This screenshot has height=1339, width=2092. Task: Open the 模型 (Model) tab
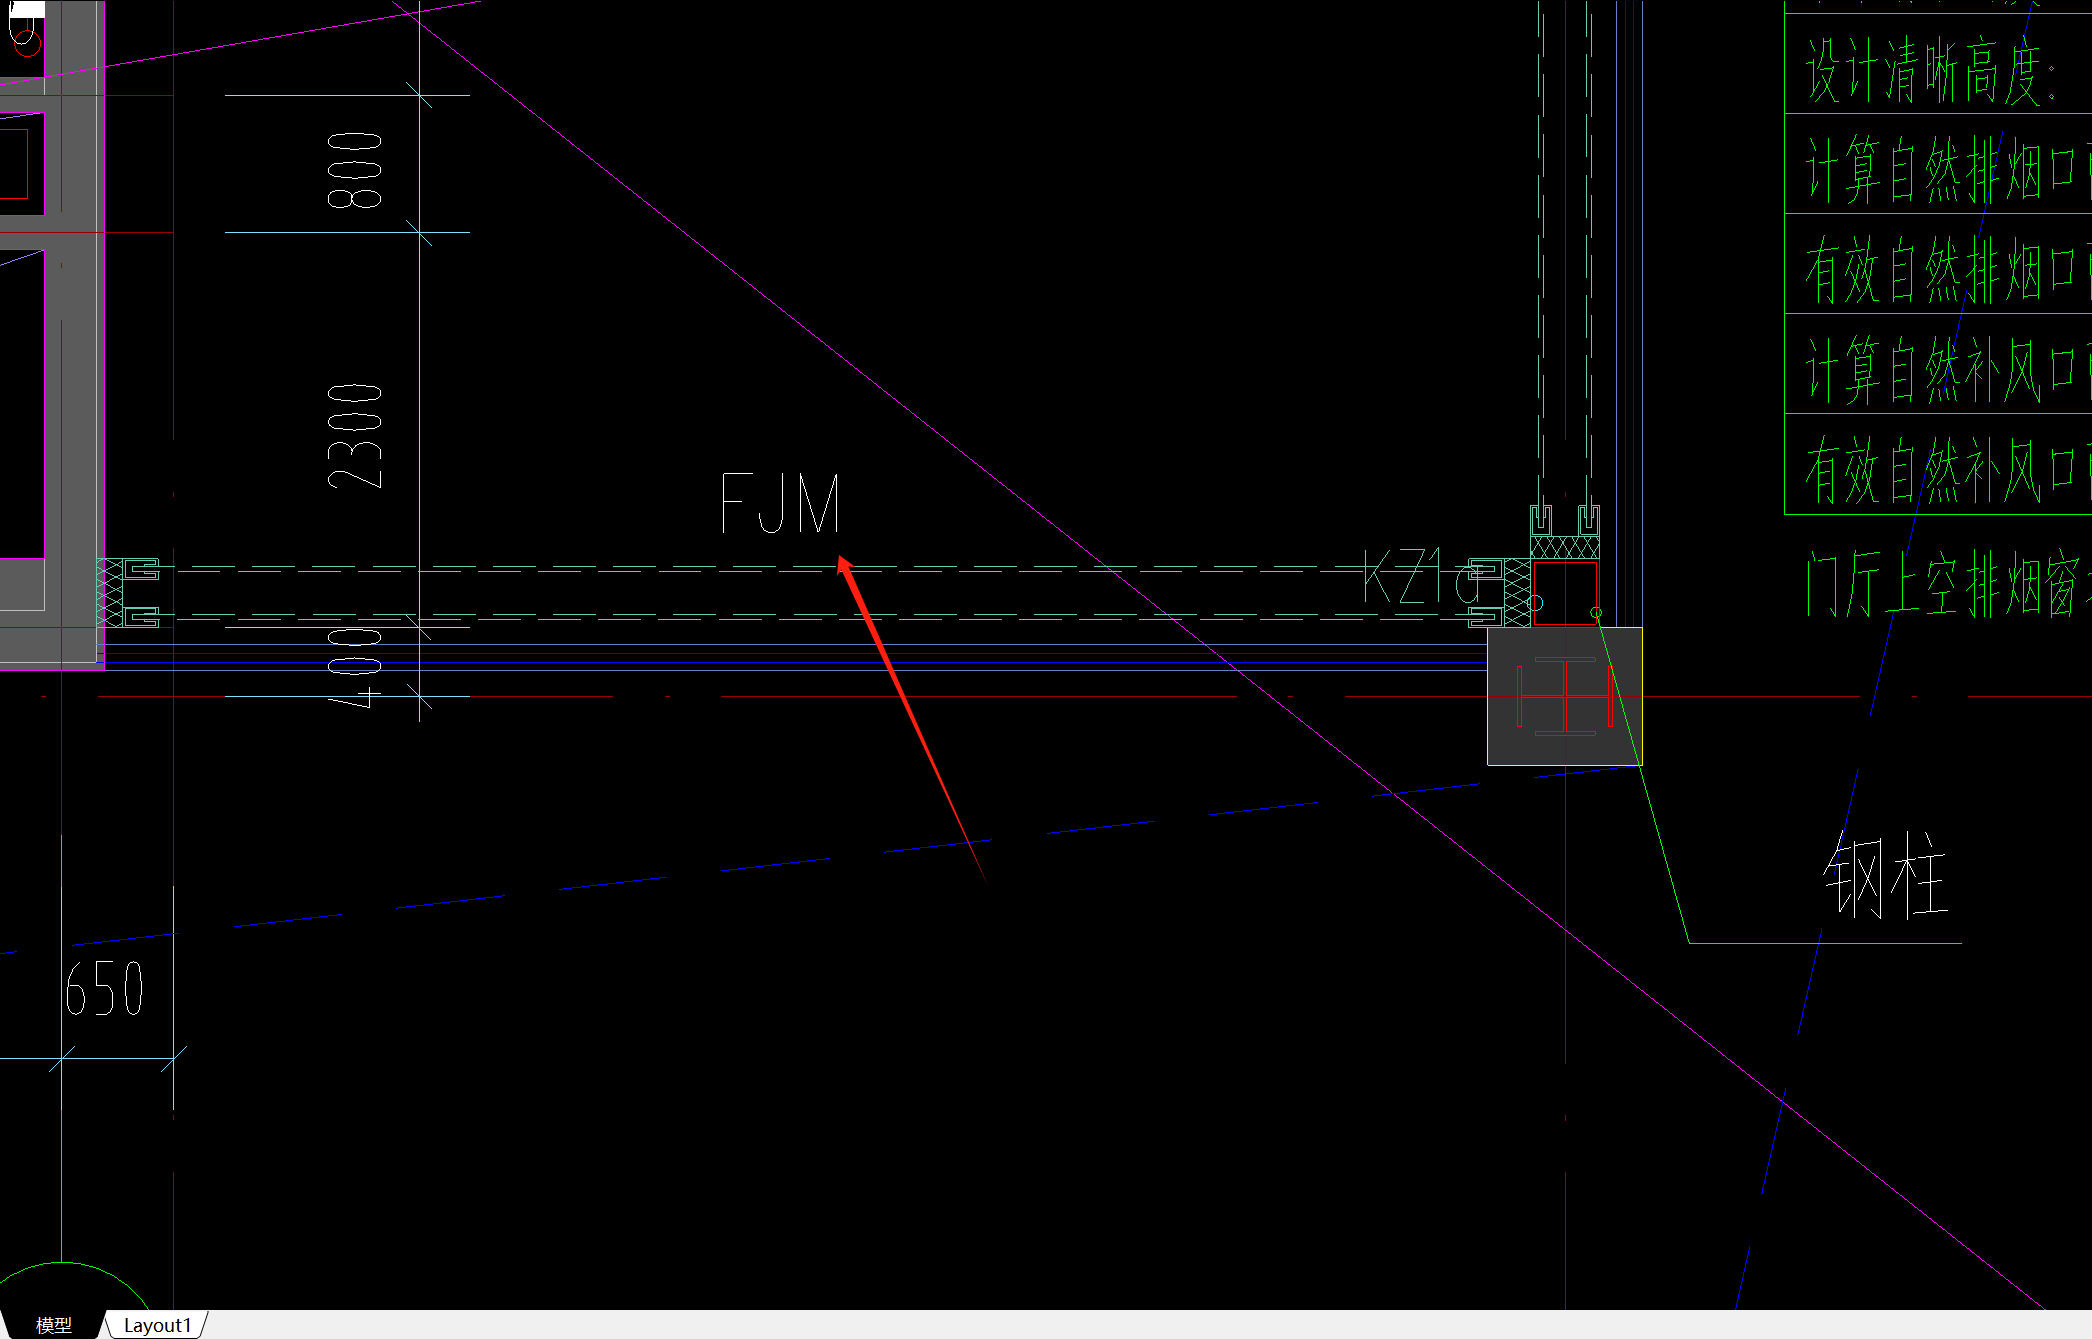(x=54, y=1325)
